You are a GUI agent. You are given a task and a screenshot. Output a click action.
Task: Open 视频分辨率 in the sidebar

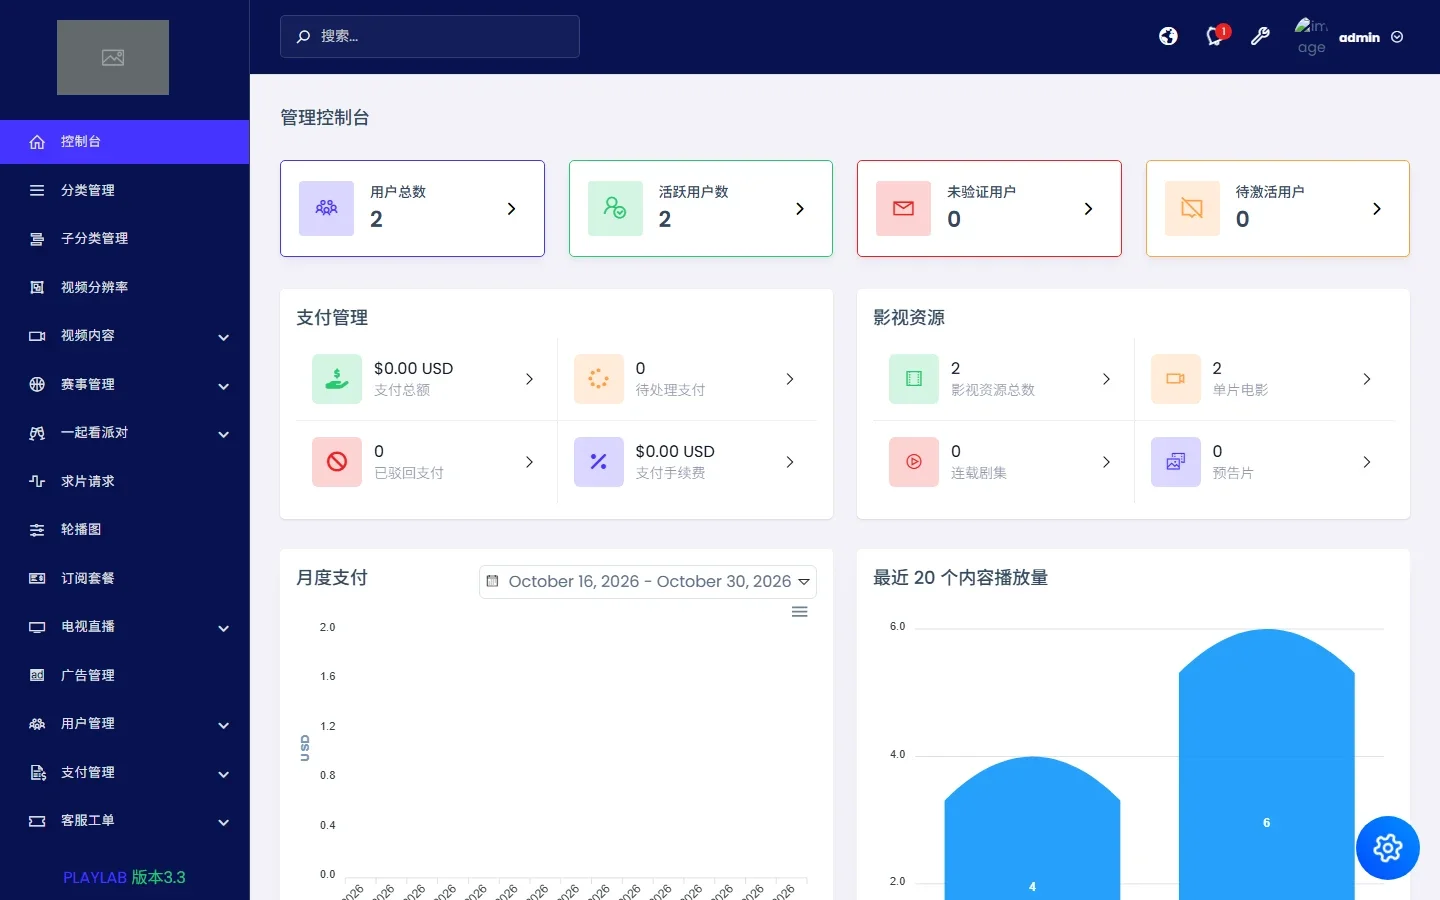125,288
